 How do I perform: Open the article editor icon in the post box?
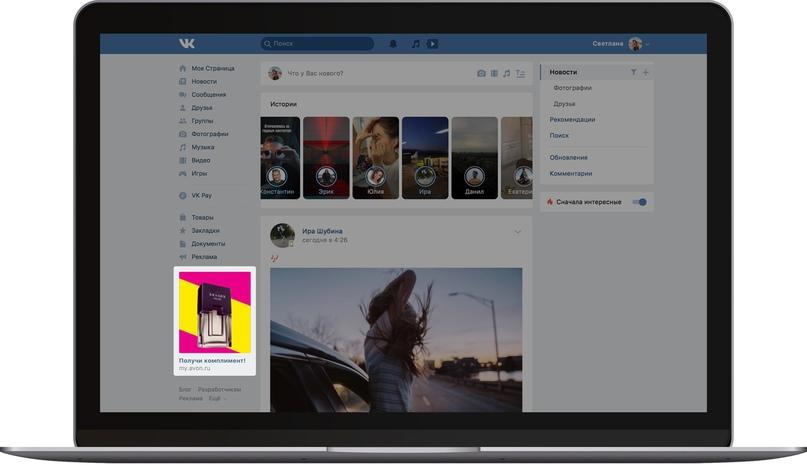pos(520,74)
